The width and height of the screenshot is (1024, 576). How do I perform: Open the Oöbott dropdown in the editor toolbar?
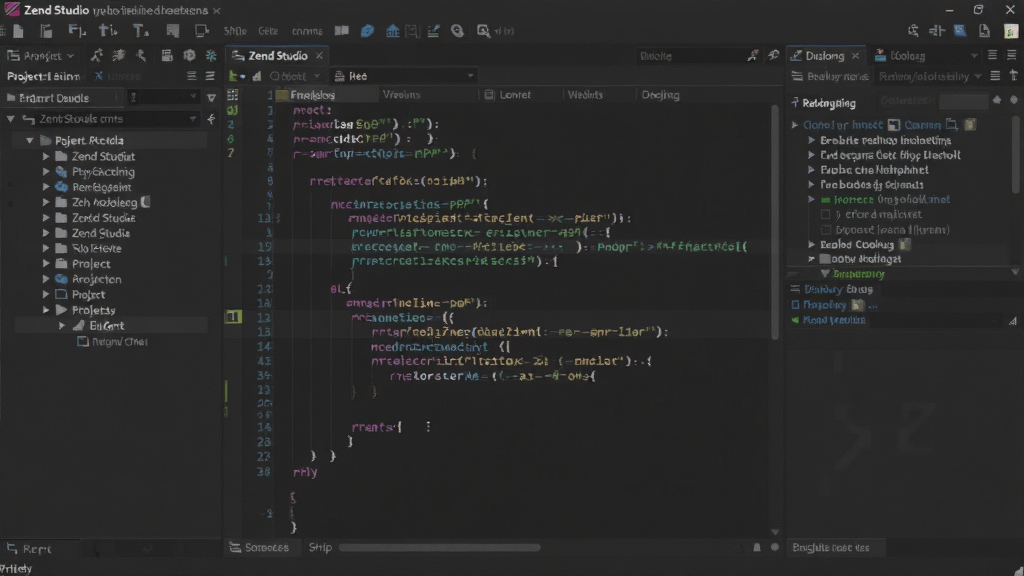pyautogui.click(x=295, y=76)
